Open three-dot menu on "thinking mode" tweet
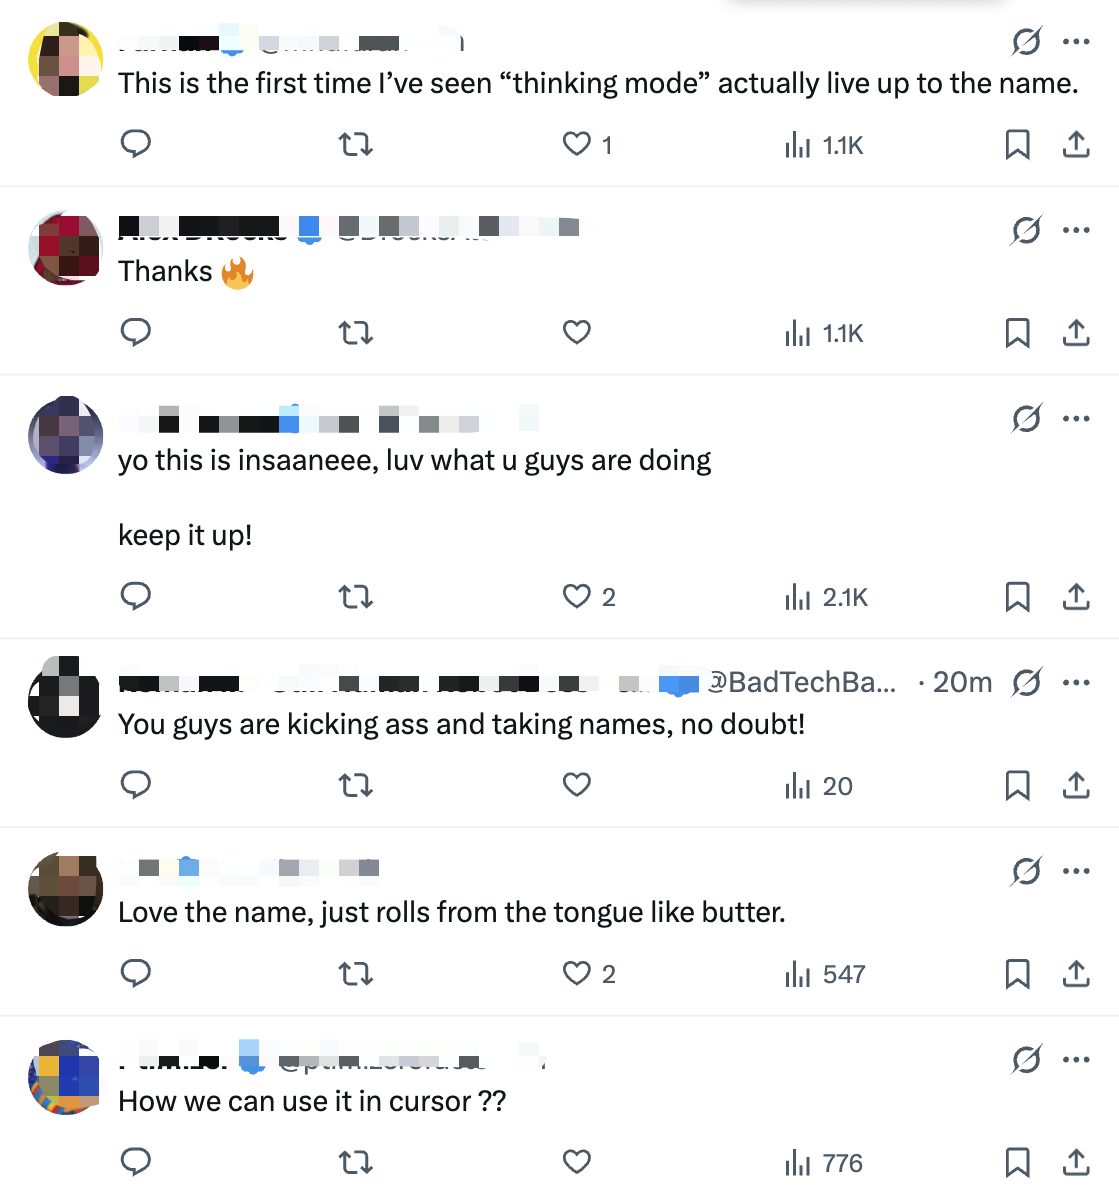Viewport: 1119px width, 1192px height. (1077, 42)
